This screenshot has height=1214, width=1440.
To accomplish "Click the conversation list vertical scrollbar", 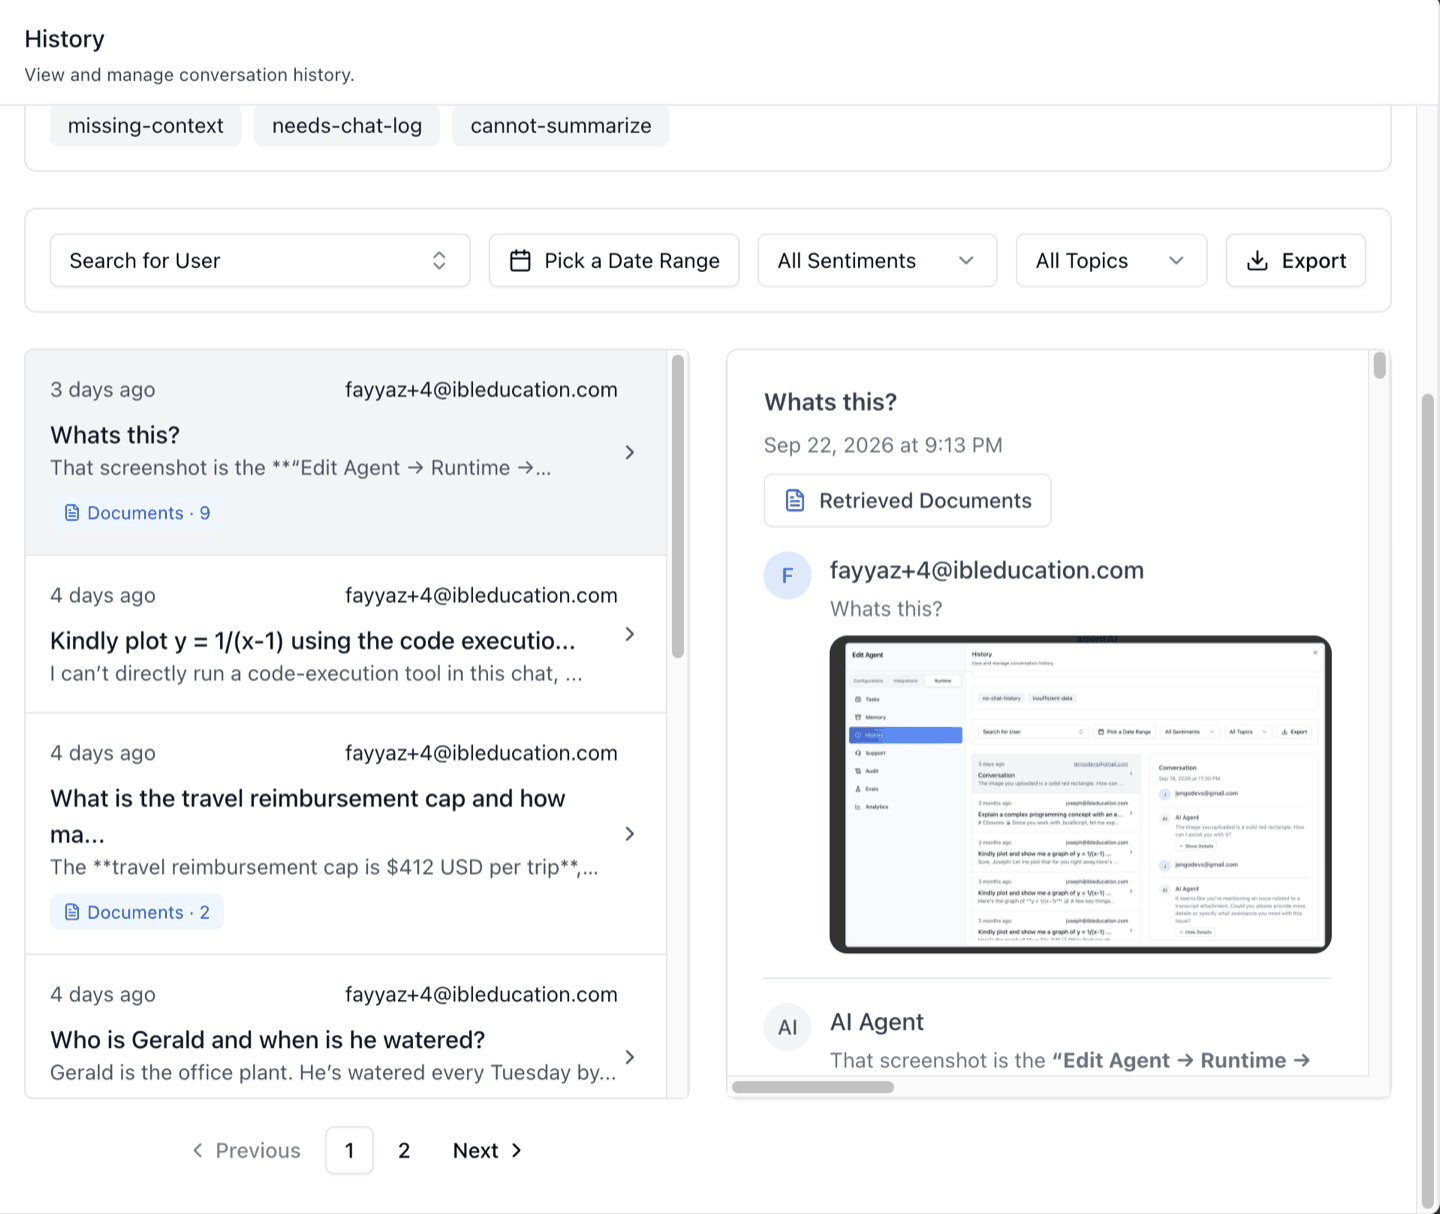I will click(x=678, y=506).
